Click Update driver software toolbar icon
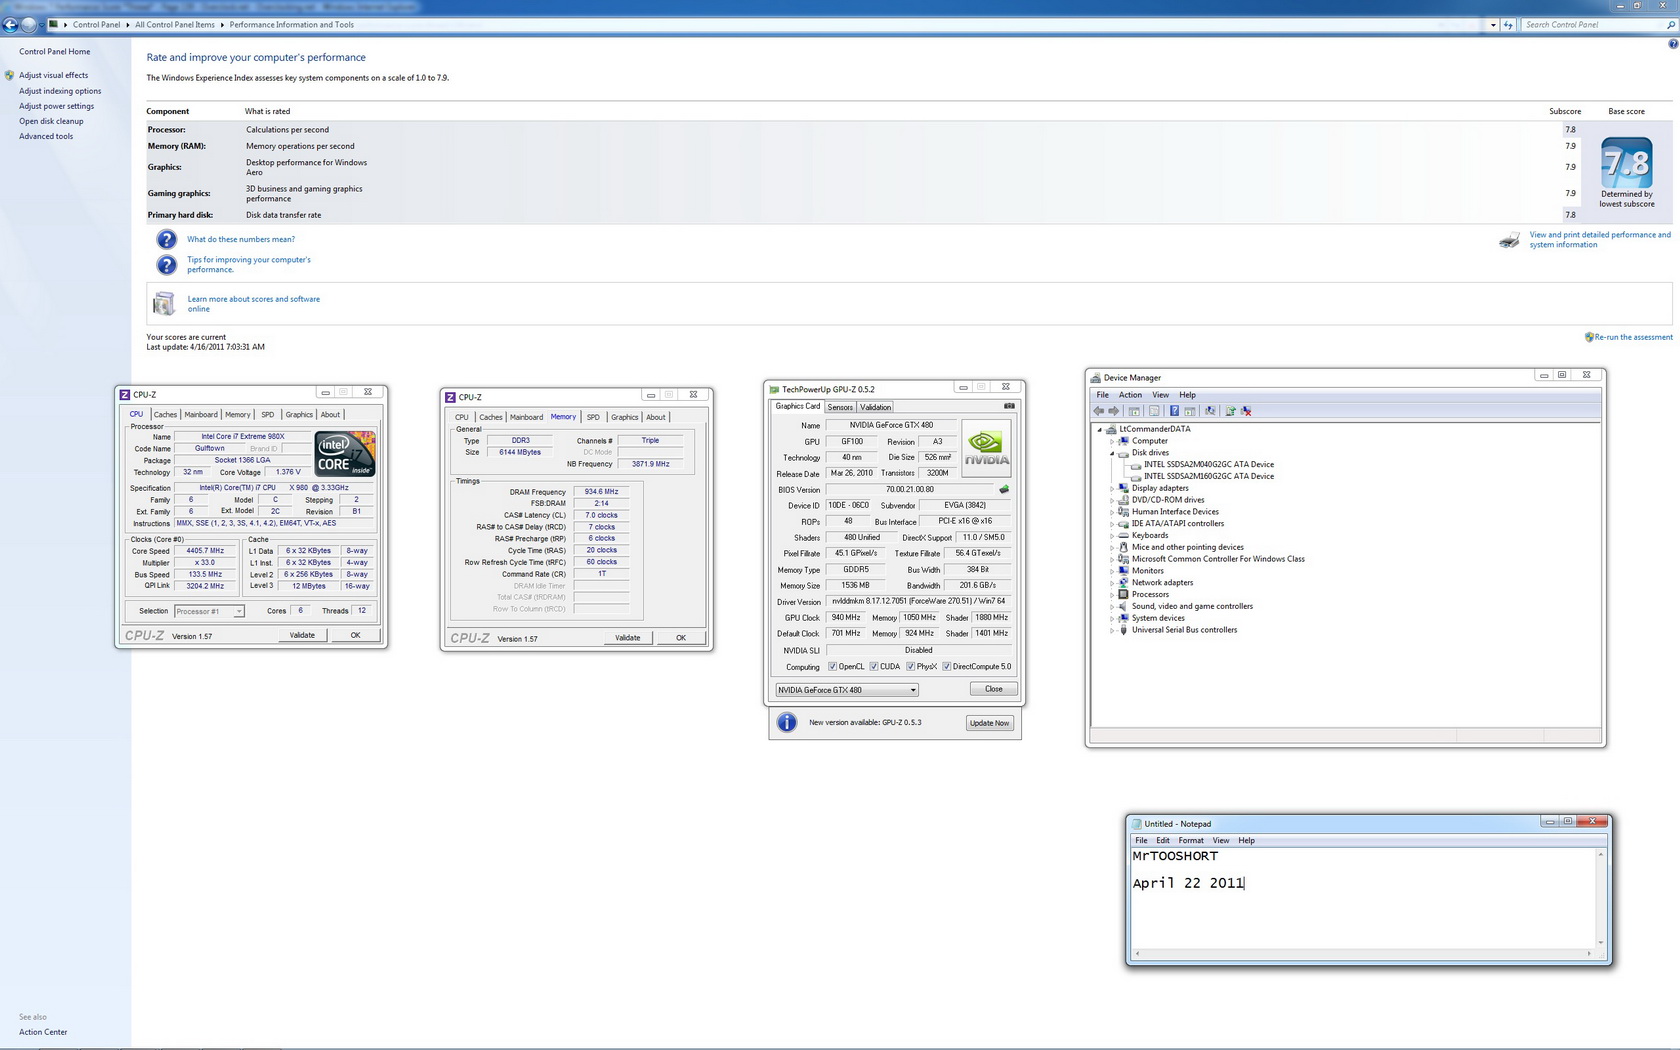The width and height of the screenshot is (1680, 1050). click(x=1230, y=411)
